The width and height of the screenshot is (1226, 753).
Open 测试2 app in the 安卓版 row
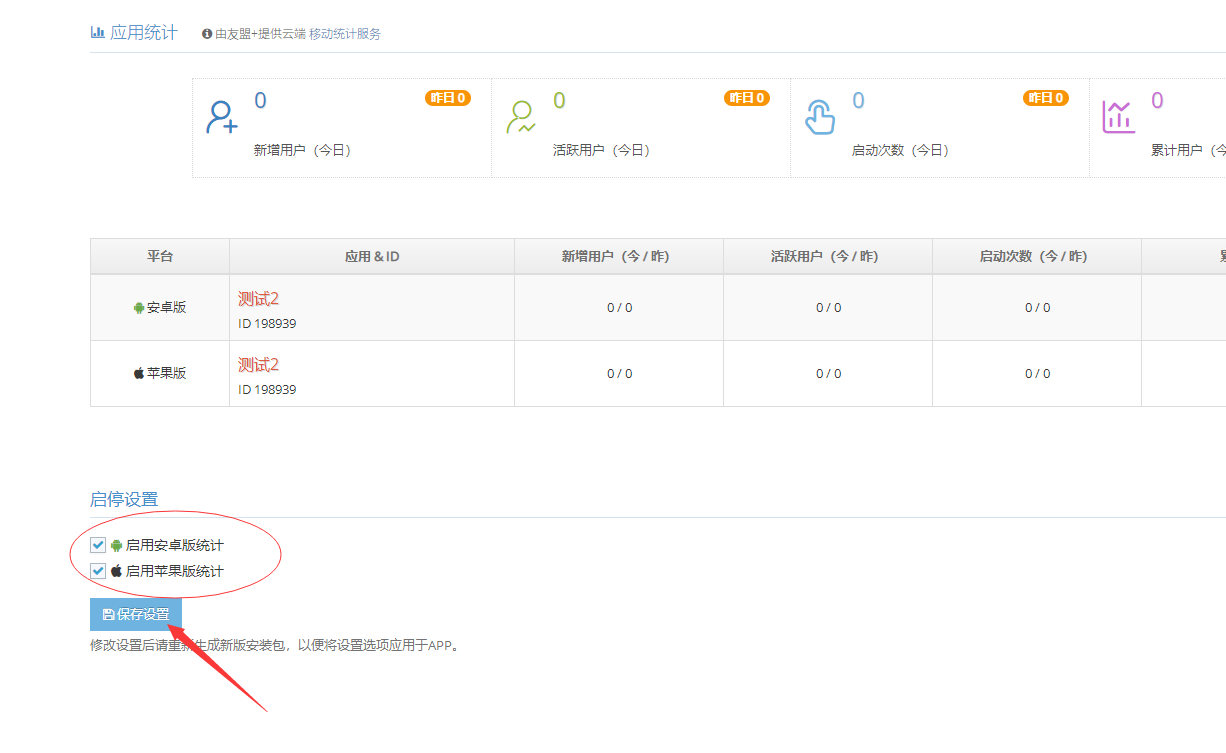pos(258,299)
